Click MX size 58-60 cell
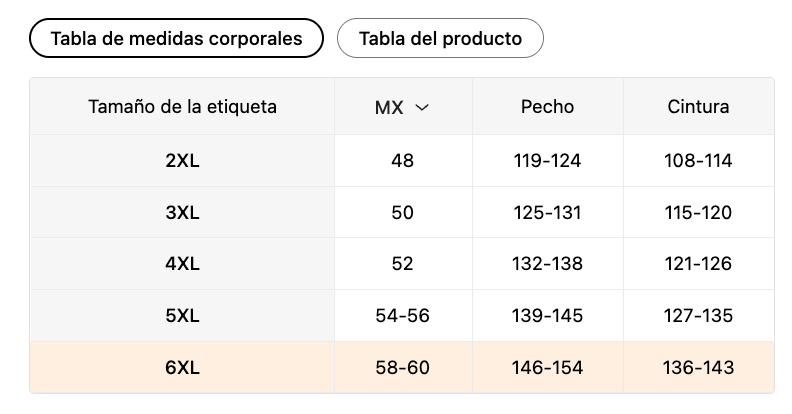 tap(403, 368)
